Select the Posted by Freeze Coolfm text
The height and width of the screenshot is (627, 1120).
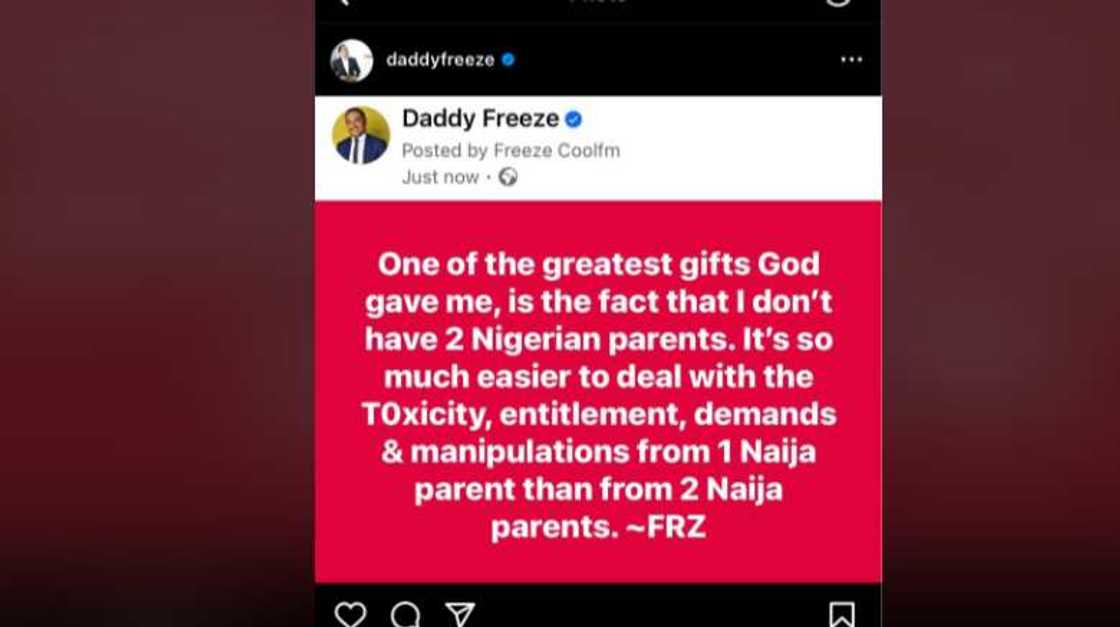tap(510, 151)
